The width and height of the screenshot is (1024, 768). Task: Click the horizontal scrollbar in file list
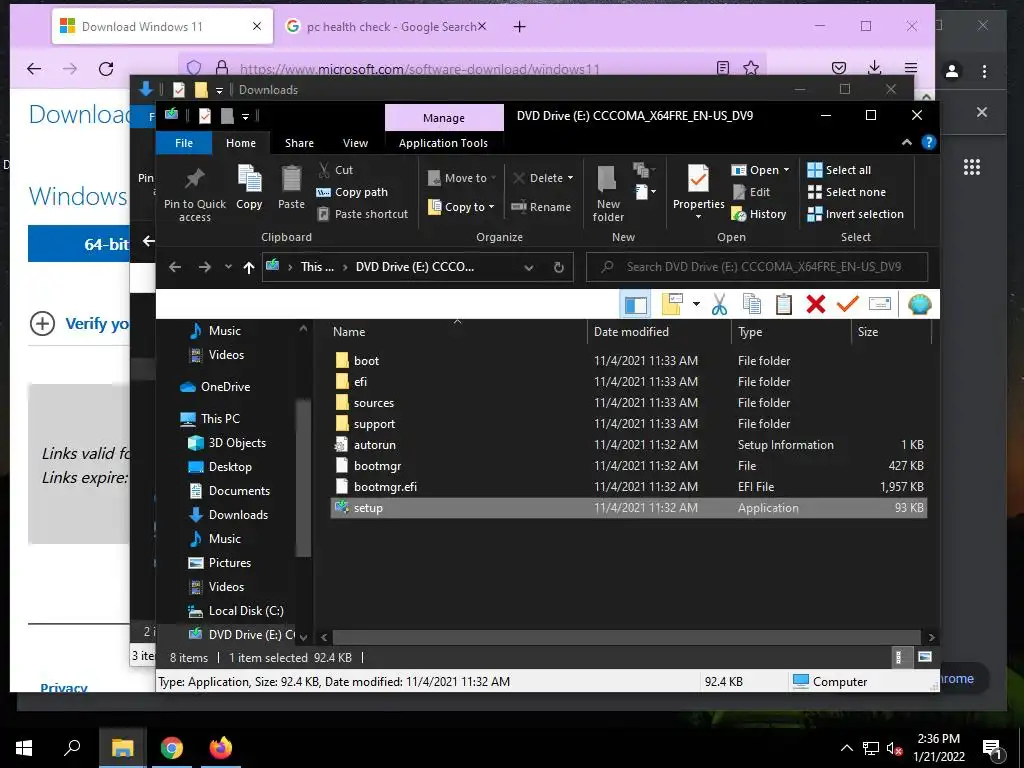[x=626, y=637]
